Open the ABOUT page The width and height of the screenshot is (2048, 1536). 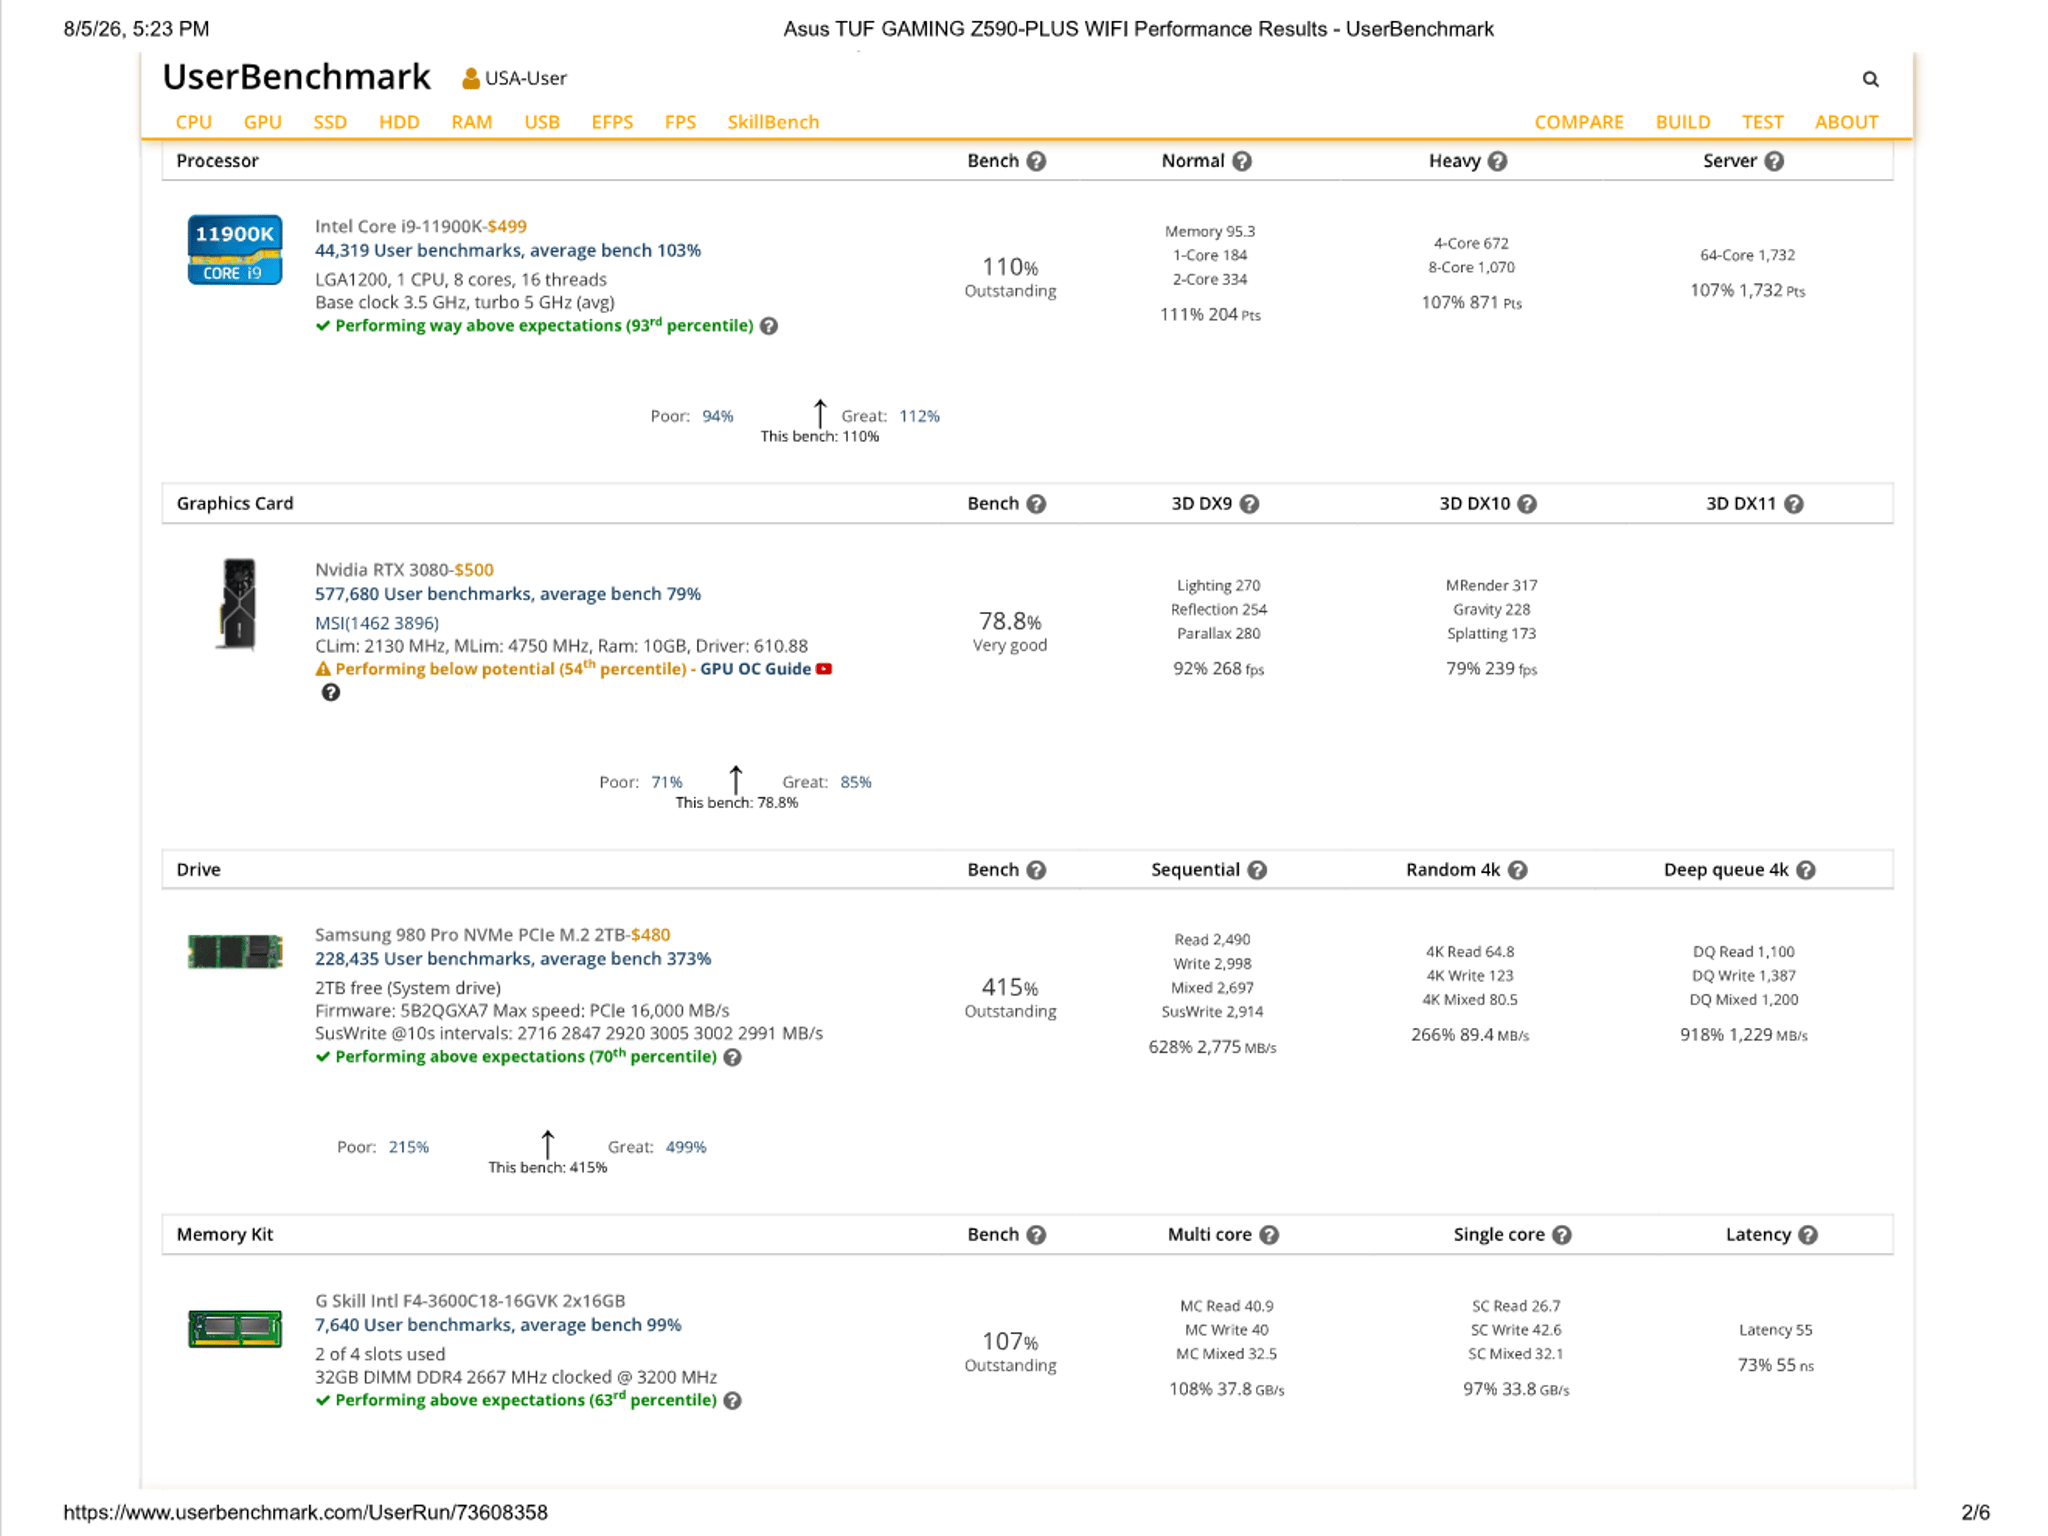pyautogui.click(x=1847, y=122)
